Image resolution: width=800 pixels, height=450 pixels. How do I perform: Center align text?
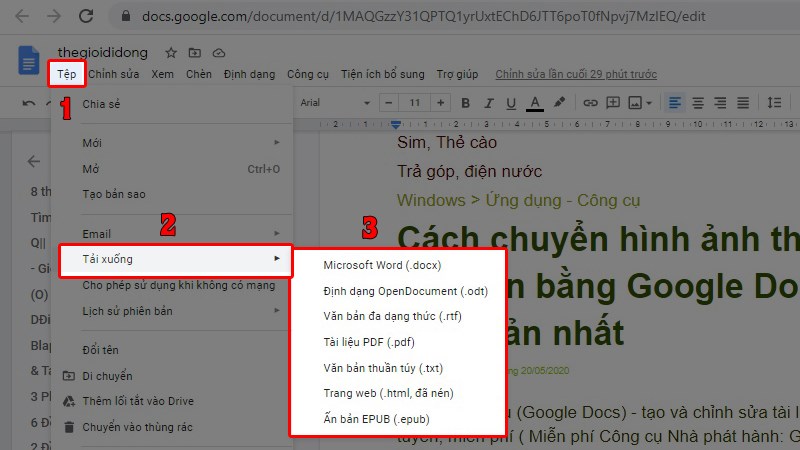(x=697, y=103)
